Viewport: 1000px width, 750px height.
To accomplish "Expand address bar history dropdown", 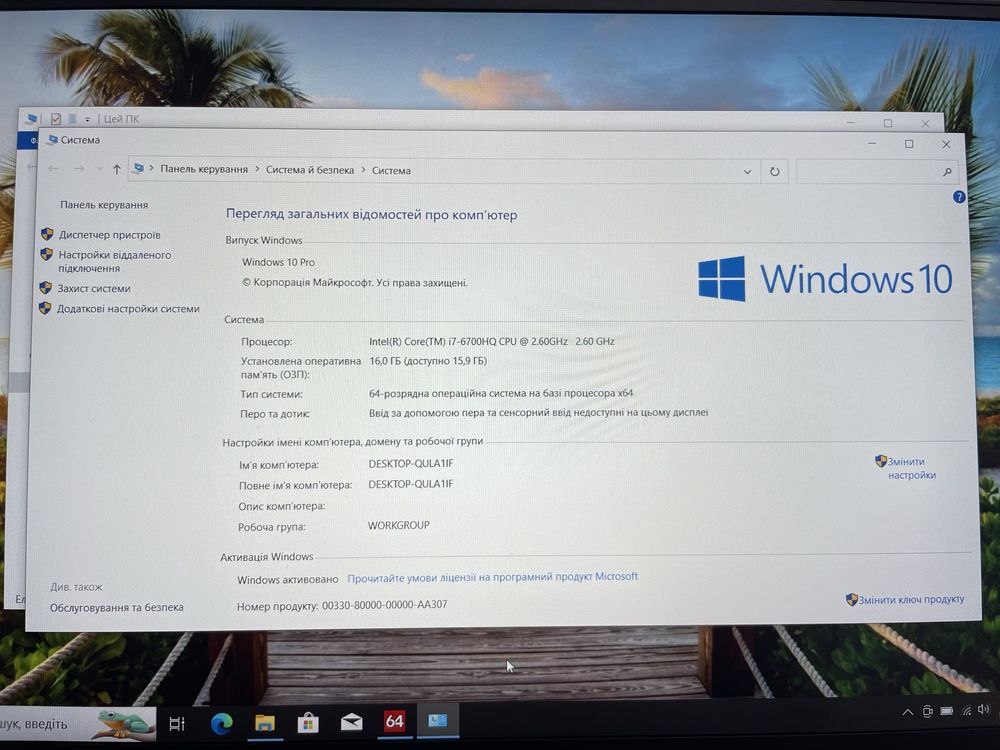I will tap(747, 172).
